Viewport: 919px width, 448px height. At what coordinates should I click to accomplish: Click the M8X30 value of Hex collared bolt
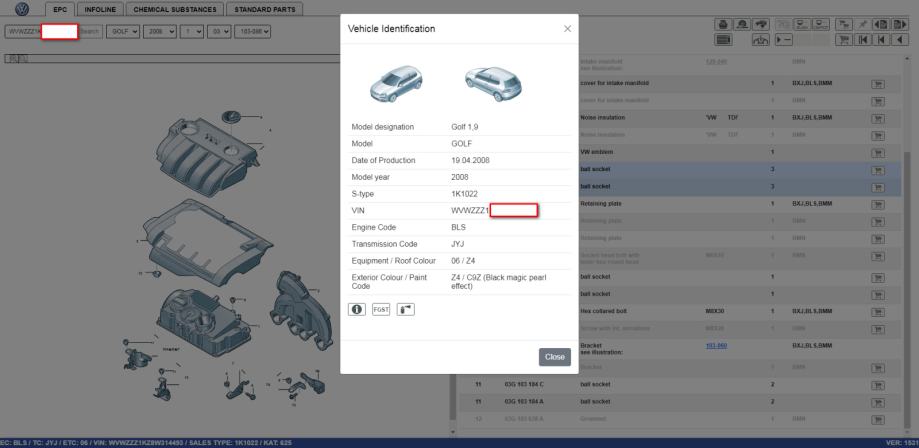[715, 311]
